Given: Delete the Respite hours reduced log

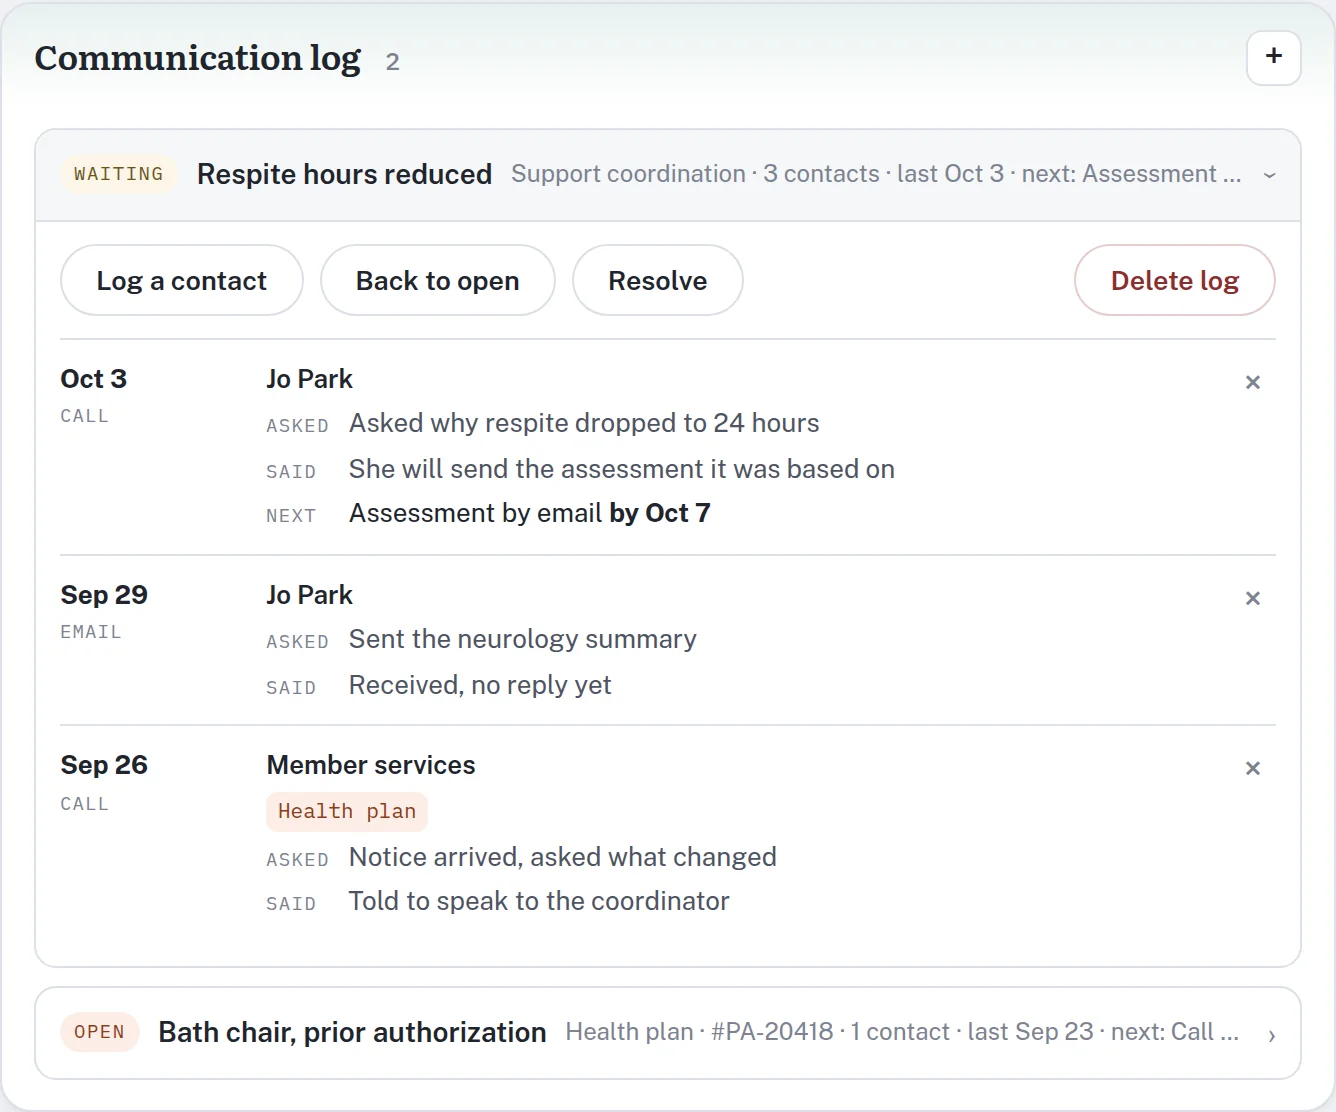Looking at the screenshot, I should (1174, 280).
